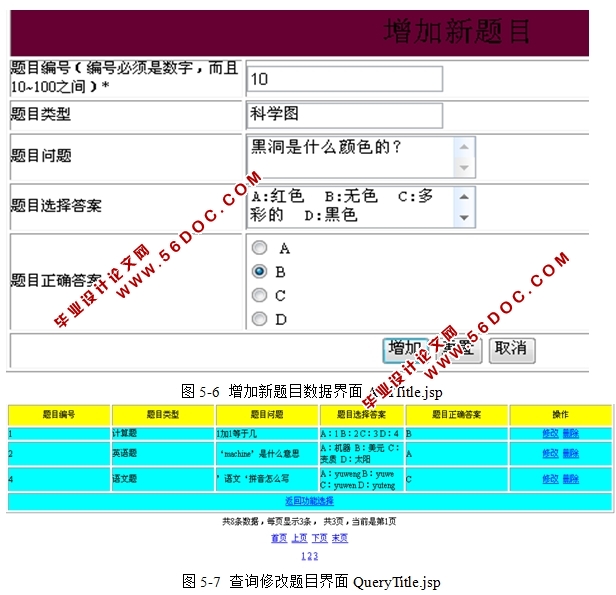The image size is (616, 595).
Task: Click the 题目正确答案 column header
Action: coord(457,415)
